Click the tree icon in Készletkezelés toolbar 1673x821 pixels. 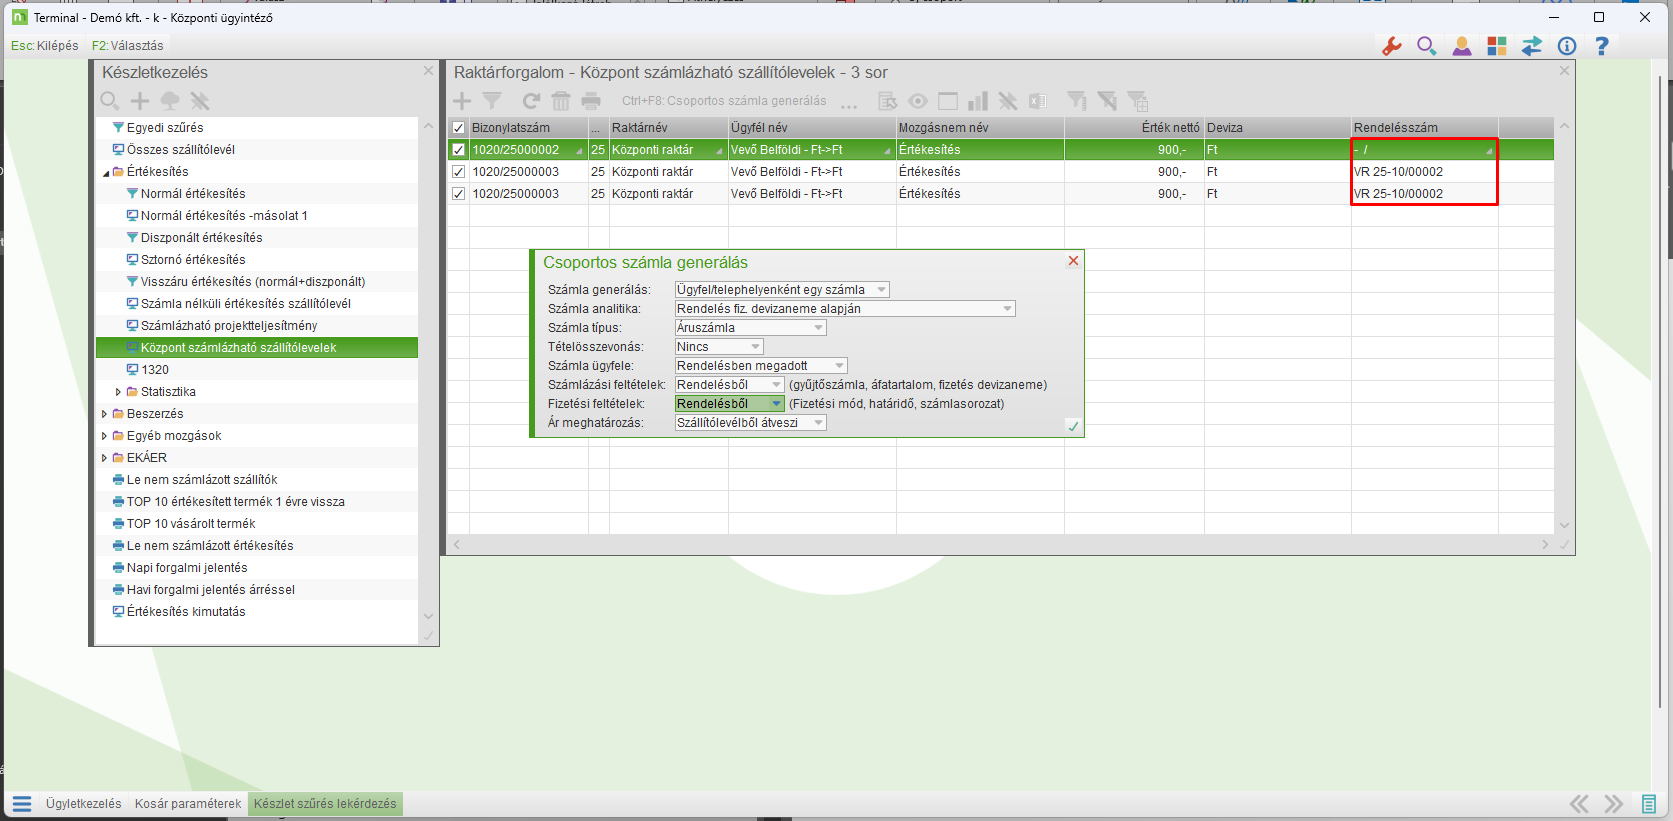click(170, 101)
